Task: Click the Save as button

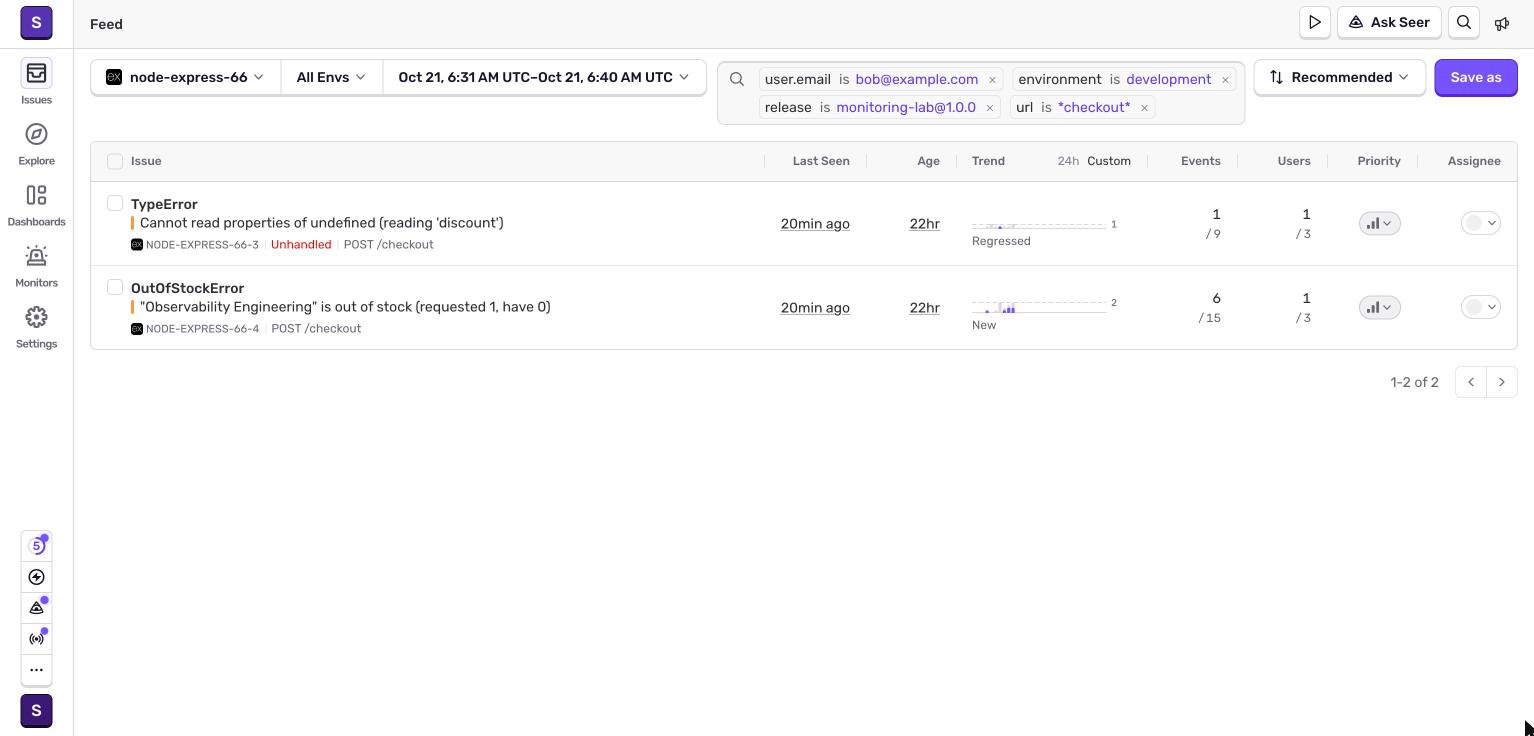Action: tap(1475, 77)
